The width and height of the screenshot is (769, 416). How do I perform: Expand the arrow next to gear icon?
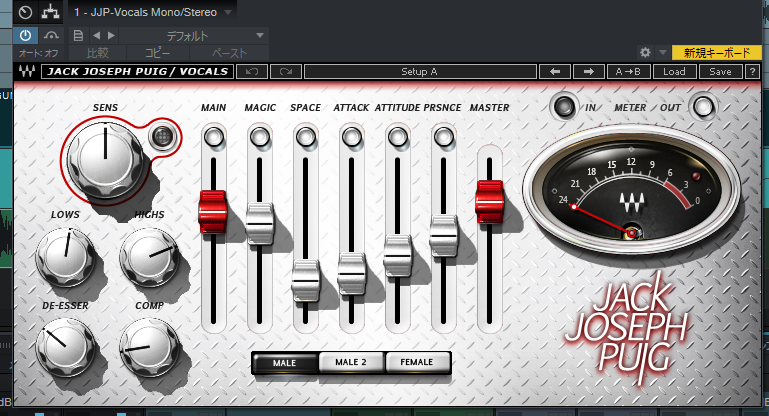coord(663,52)
